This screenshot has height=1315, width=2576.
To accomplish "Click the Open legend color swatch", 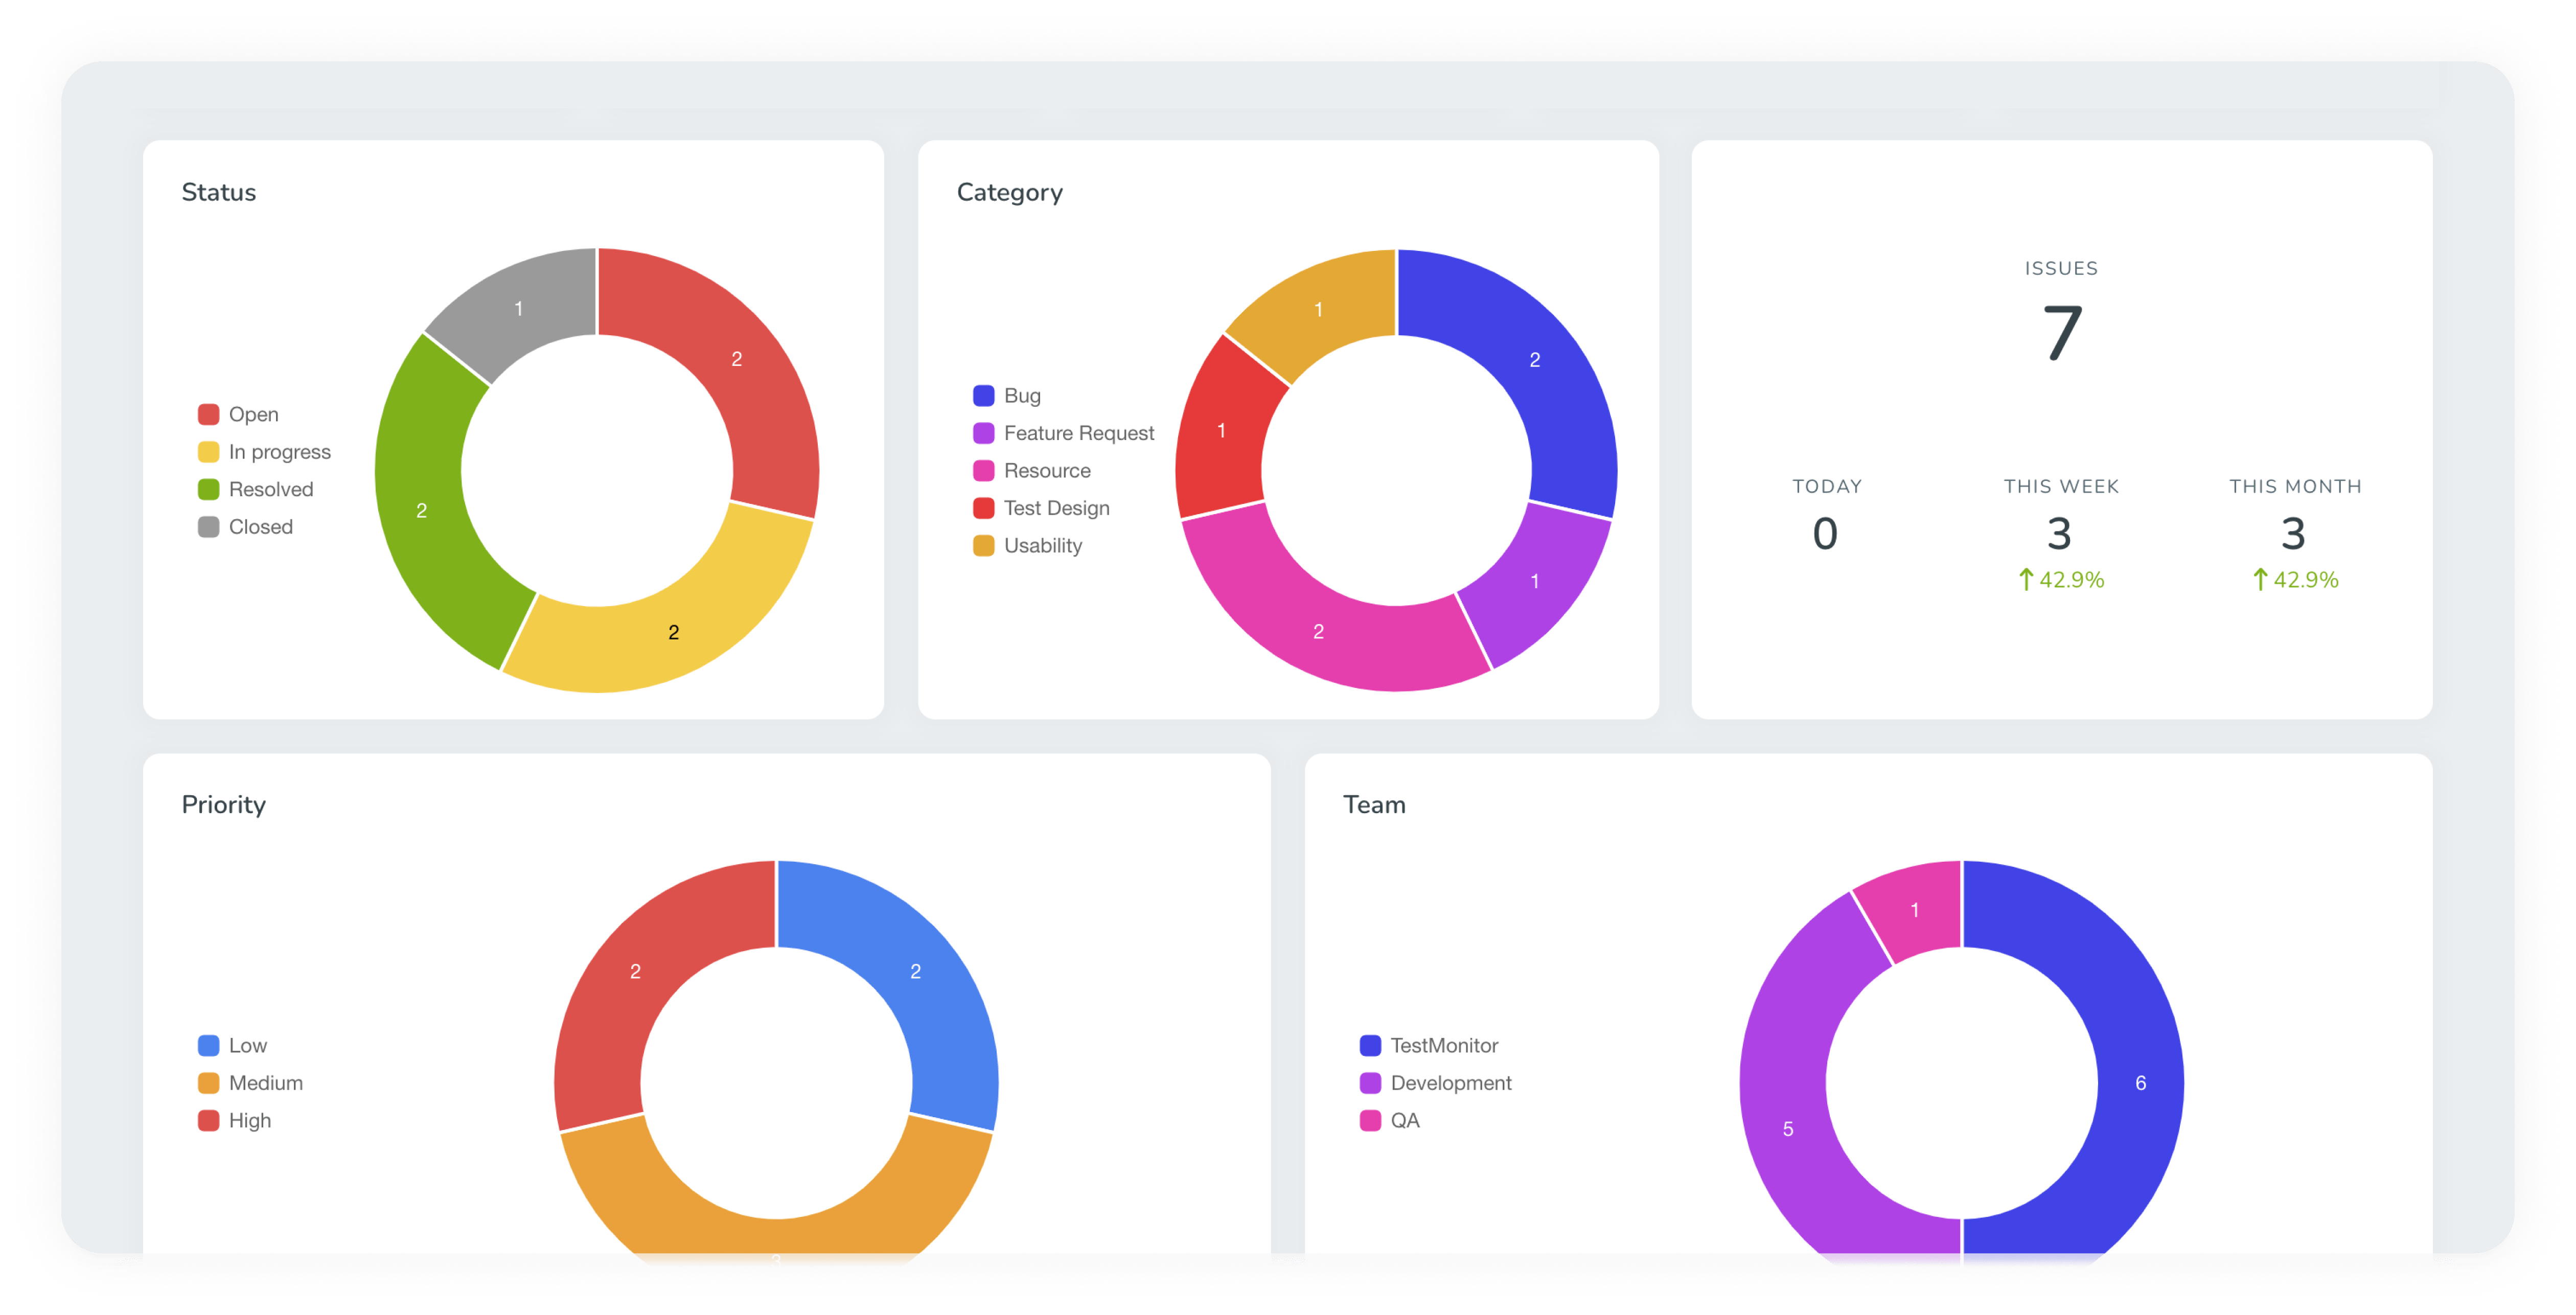I will coord(208,414).
